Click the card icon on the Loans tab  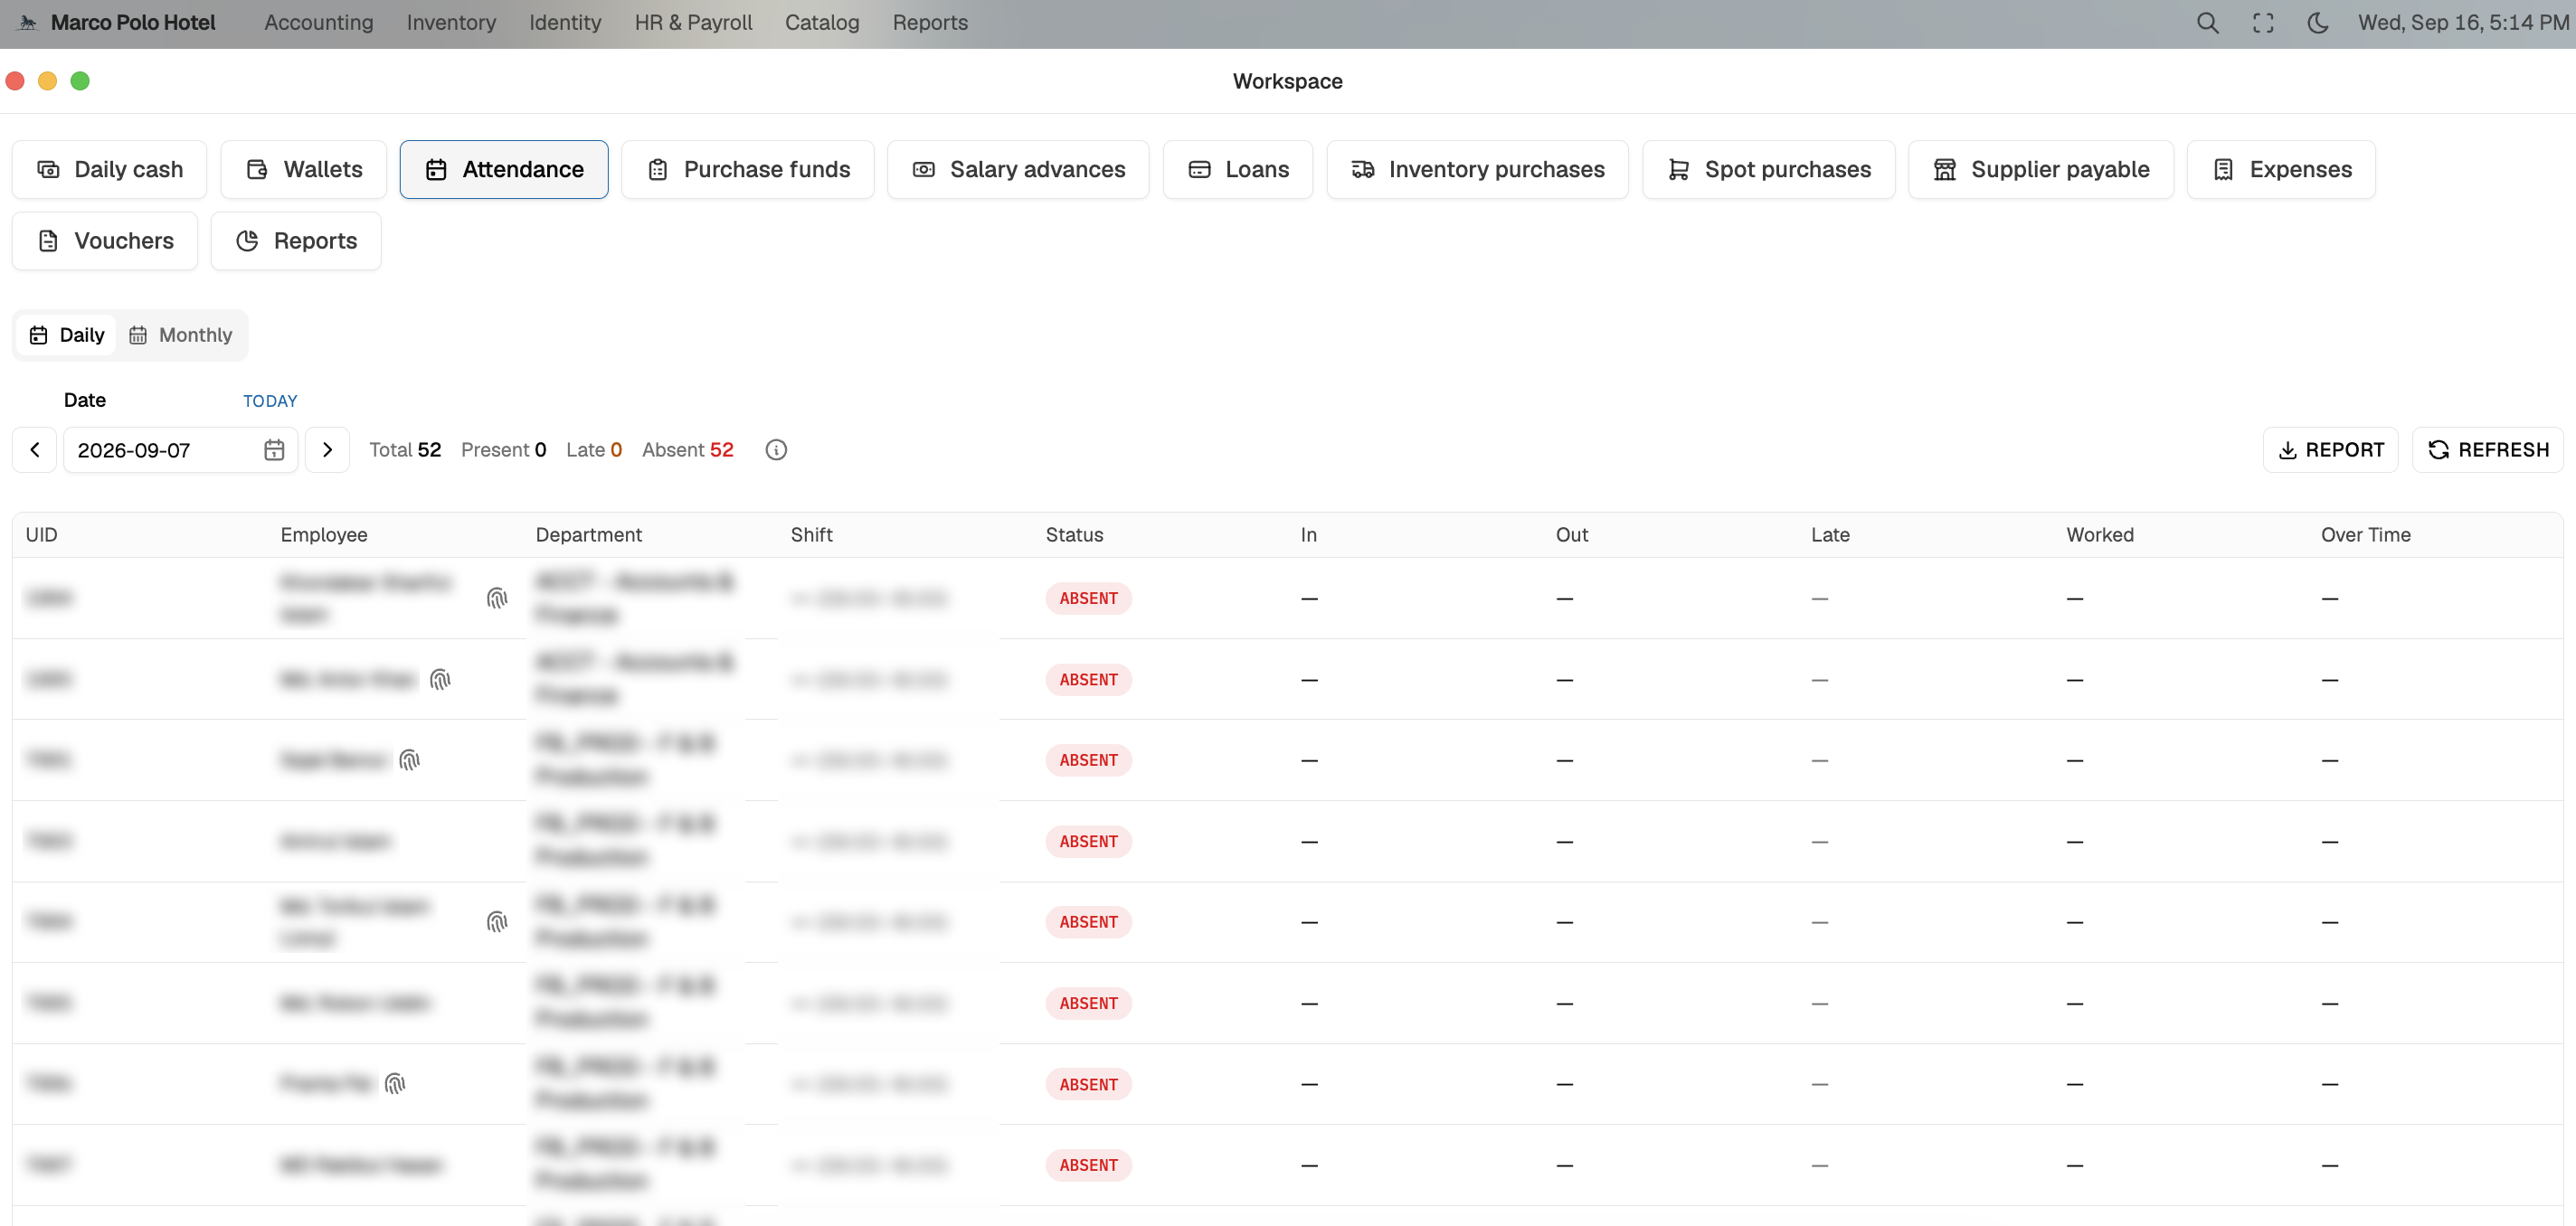pos(1199,170)
